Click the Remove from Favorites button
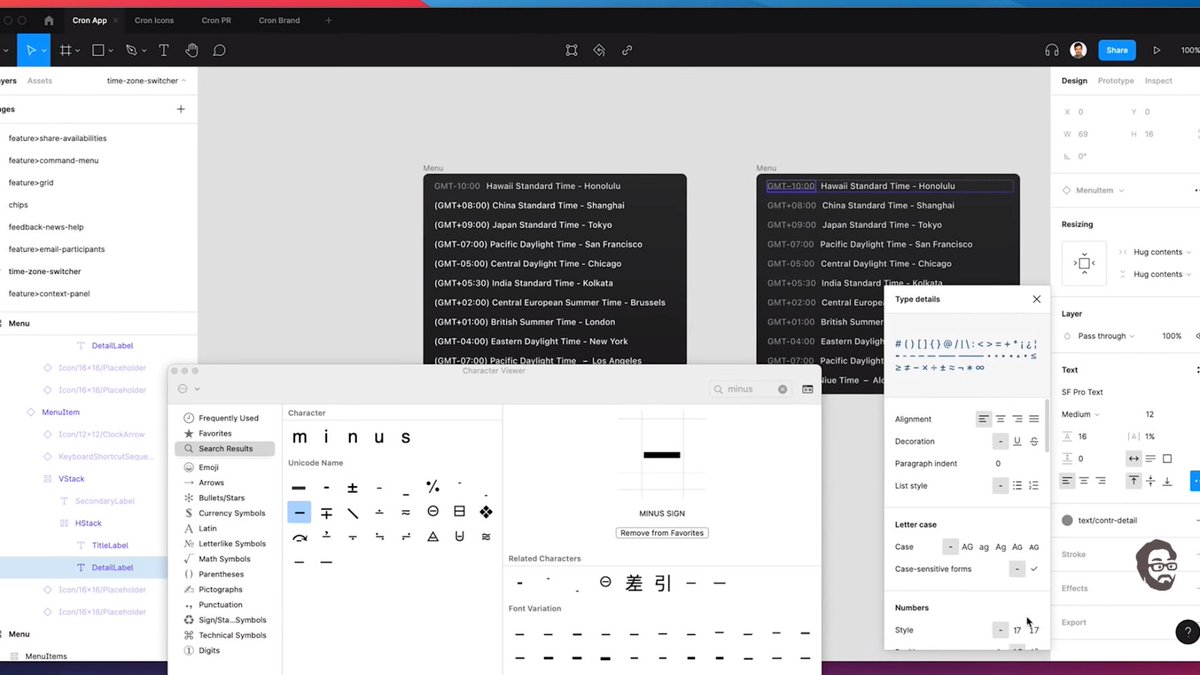 [662, 532]
